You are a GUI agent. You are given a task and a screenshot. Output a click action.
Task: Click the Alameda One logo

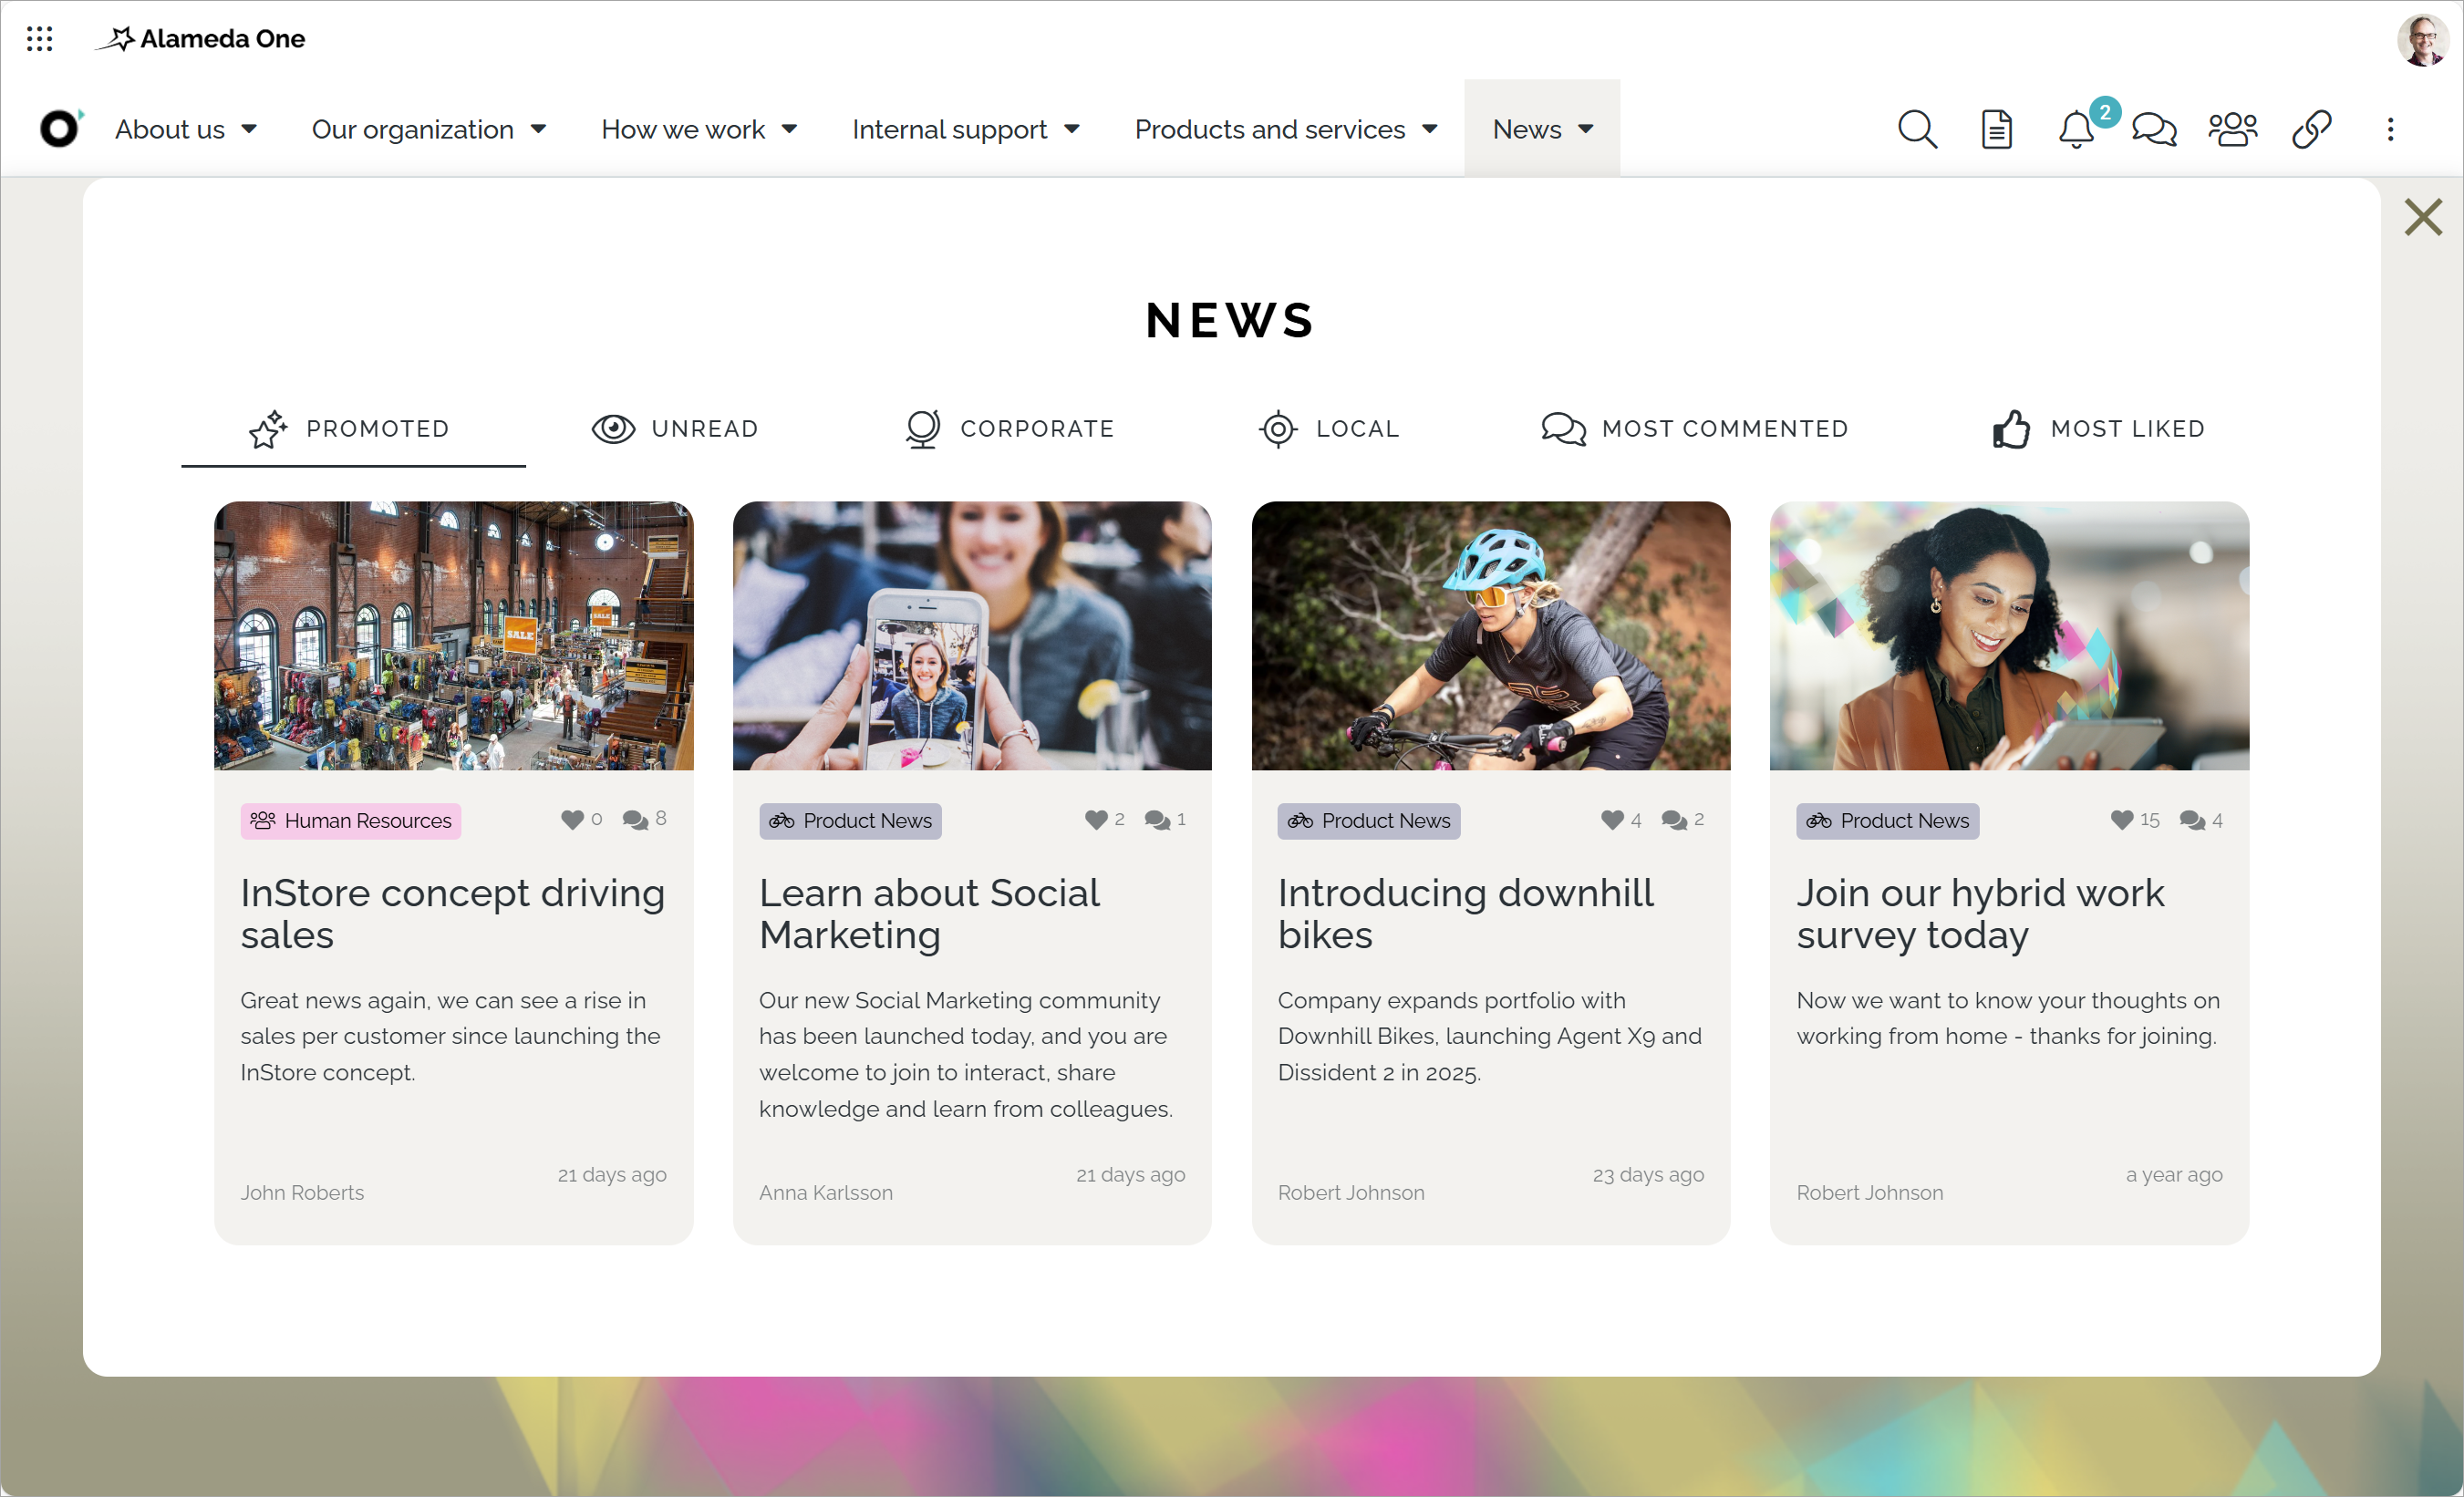200,39
